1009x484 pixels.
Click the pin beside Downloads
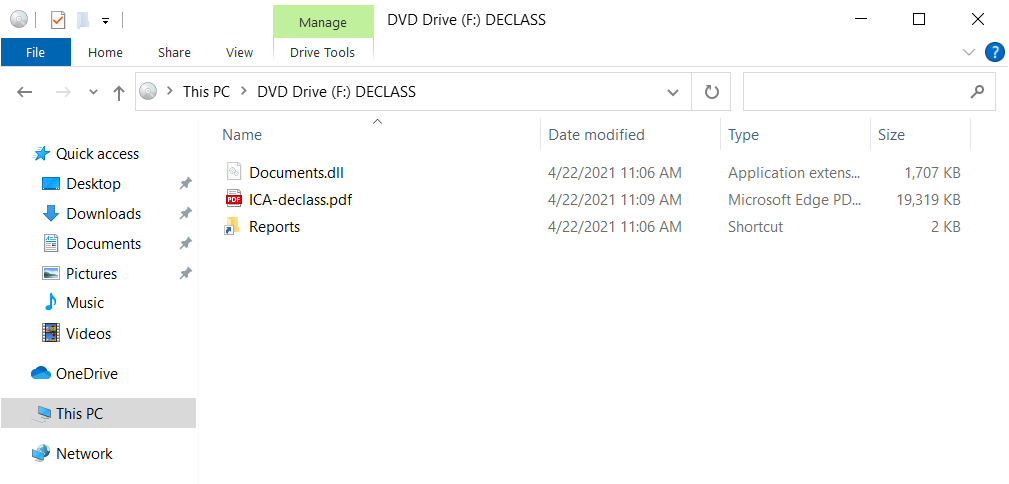185,214
